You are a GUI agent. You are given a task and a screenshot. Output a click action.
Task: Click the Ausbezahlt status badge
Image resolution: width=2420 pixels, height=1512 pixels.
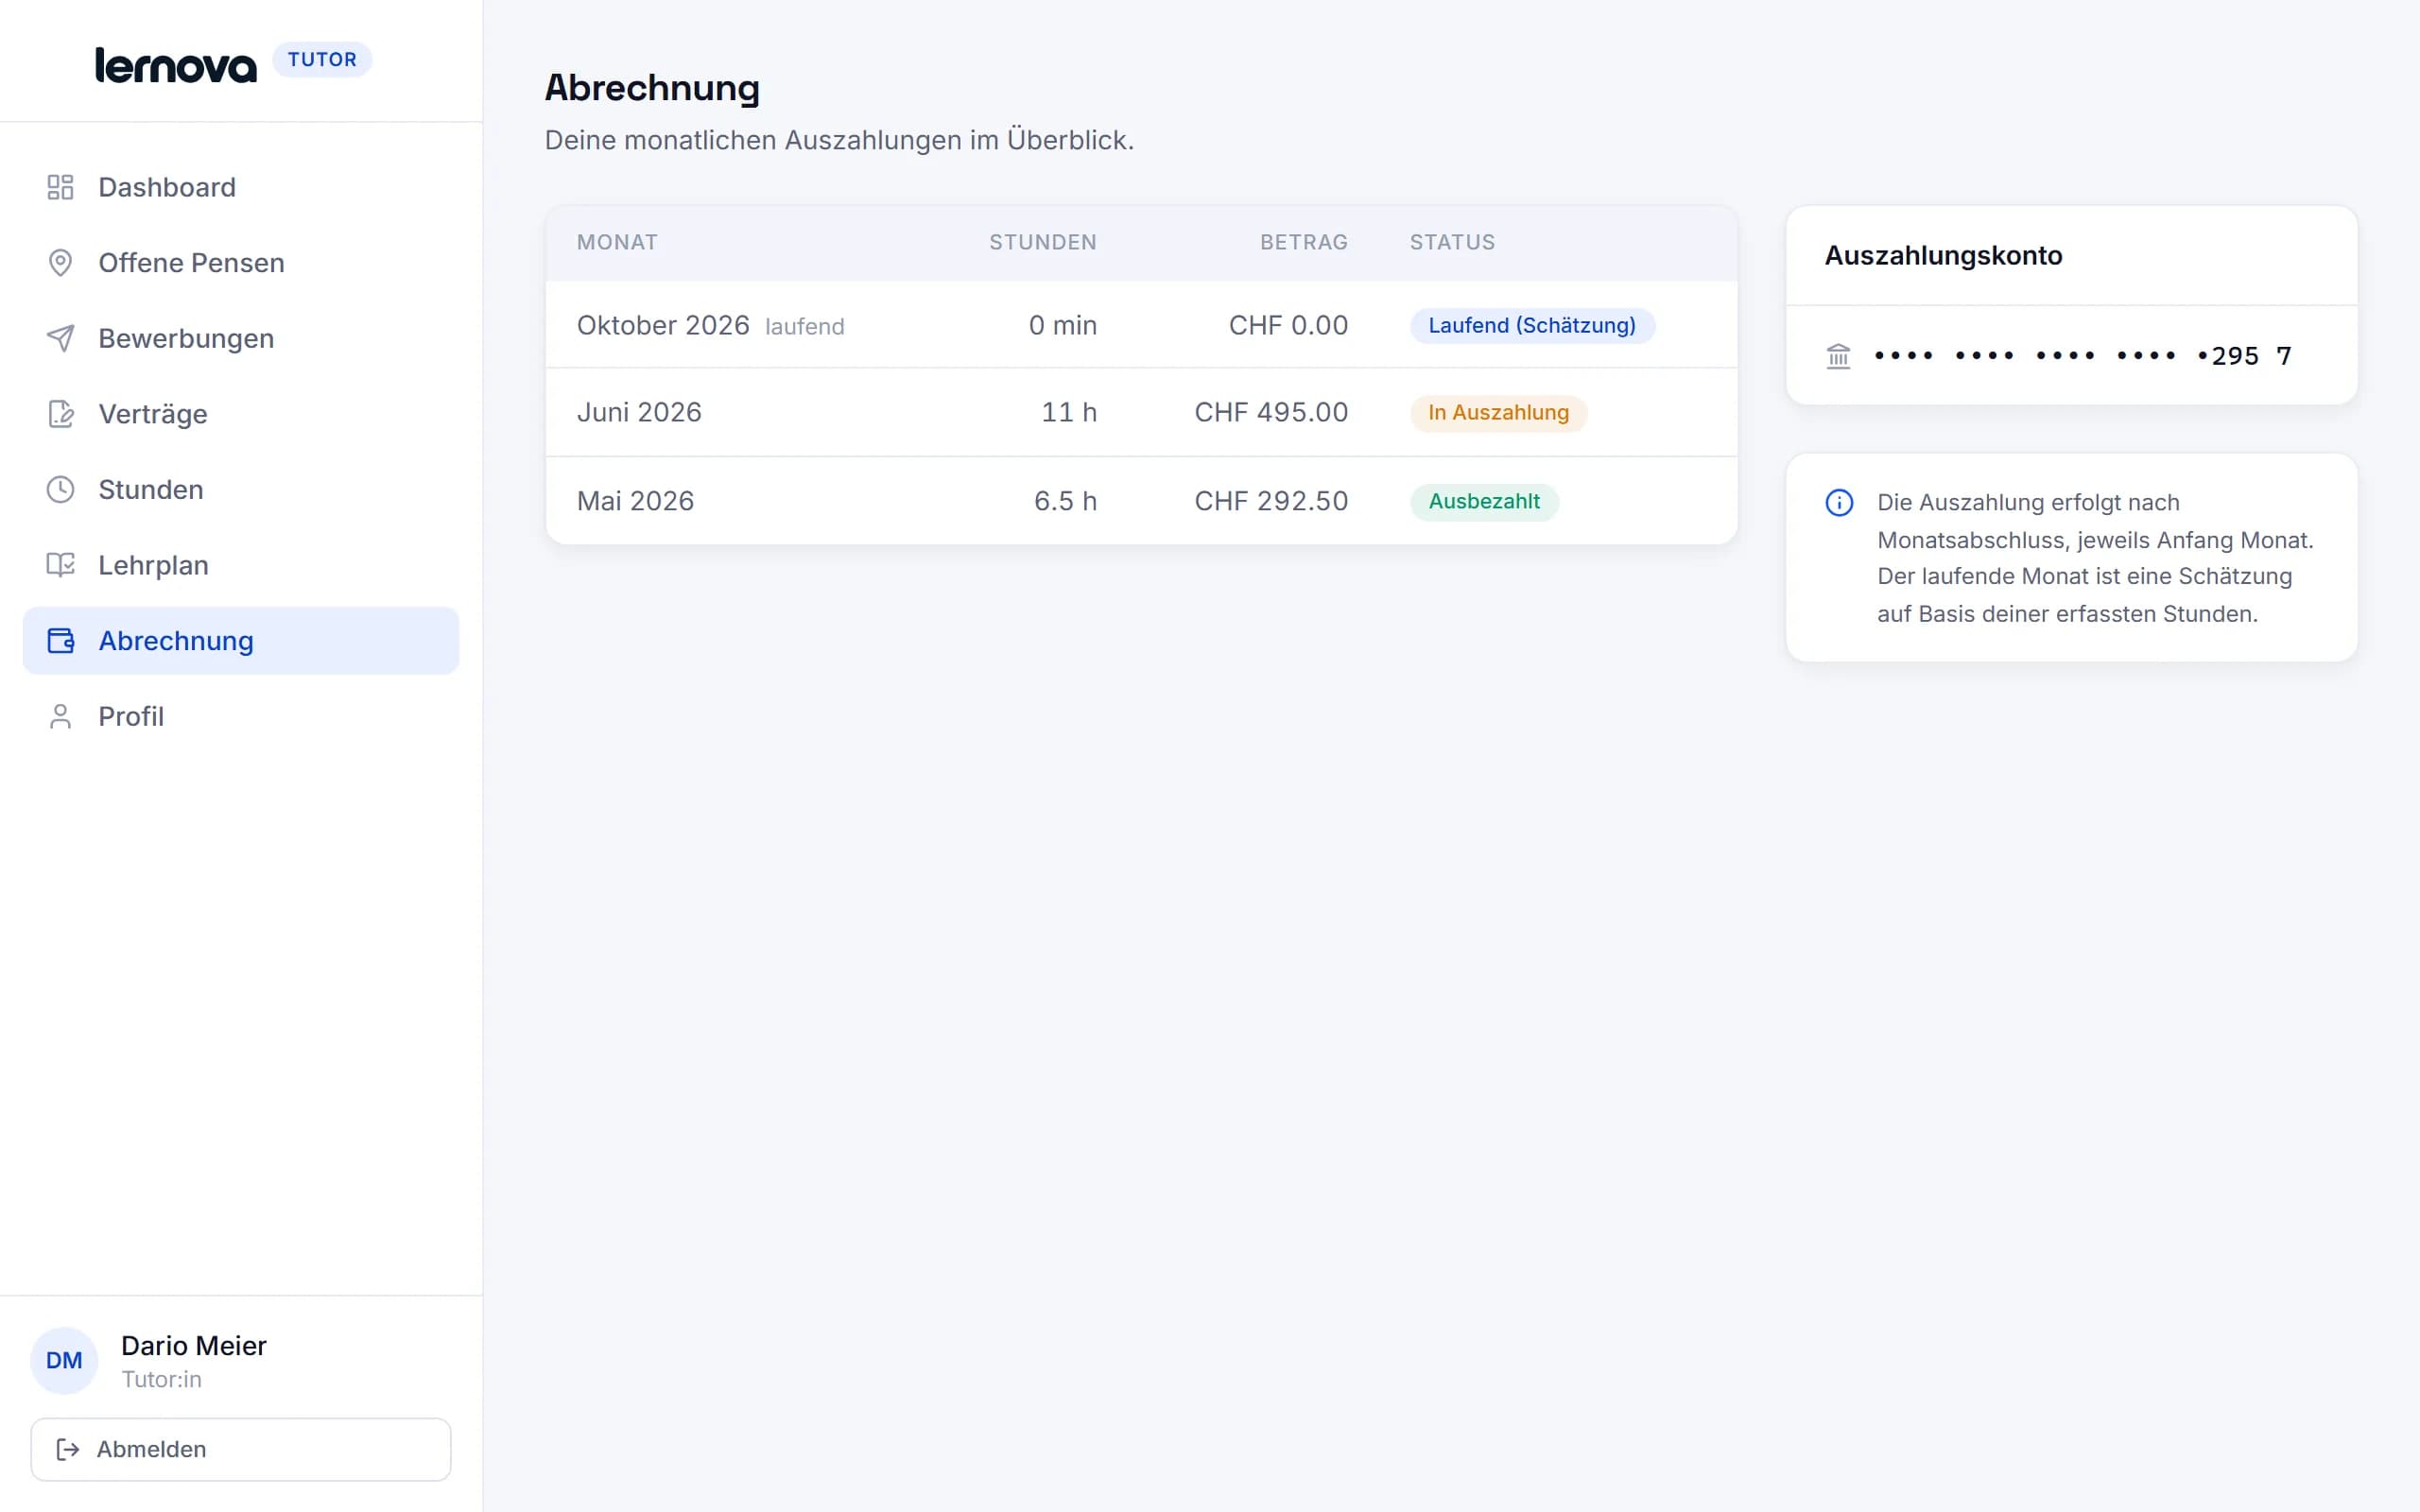(1484, 501)
